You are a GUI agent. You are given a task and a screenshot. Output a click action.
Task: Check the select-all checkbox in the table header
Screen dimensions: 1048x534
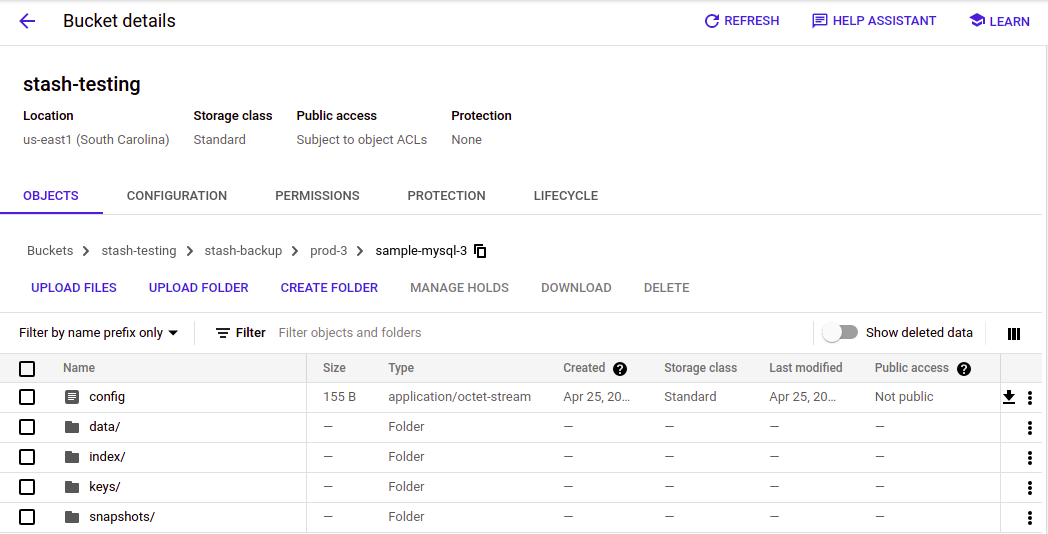27,368
